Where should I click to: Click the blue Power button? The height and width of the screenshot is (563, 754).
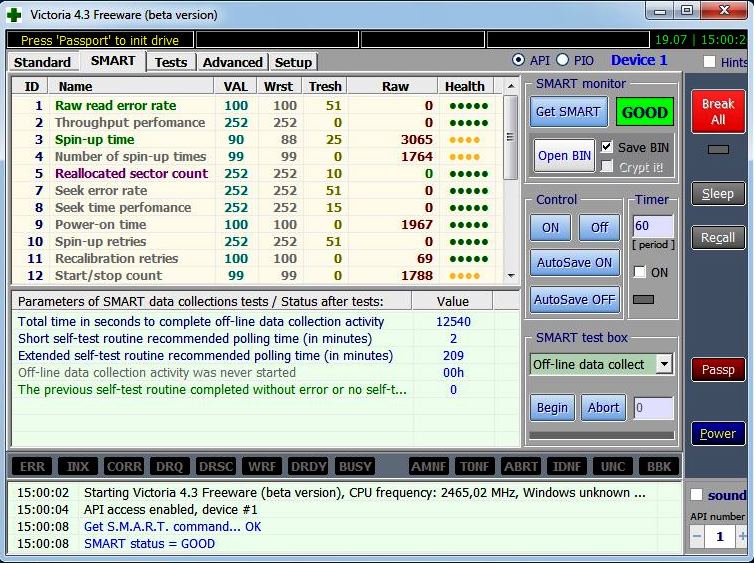(718, 434)
